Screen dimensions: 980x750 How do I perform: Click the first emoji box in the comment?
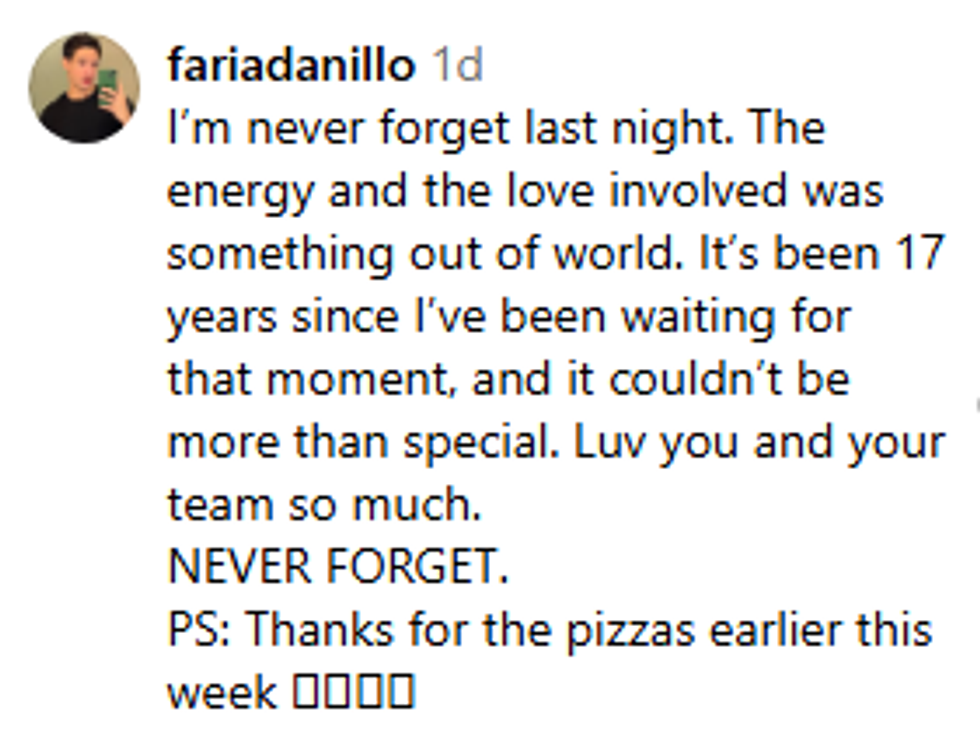coord(304,692)
